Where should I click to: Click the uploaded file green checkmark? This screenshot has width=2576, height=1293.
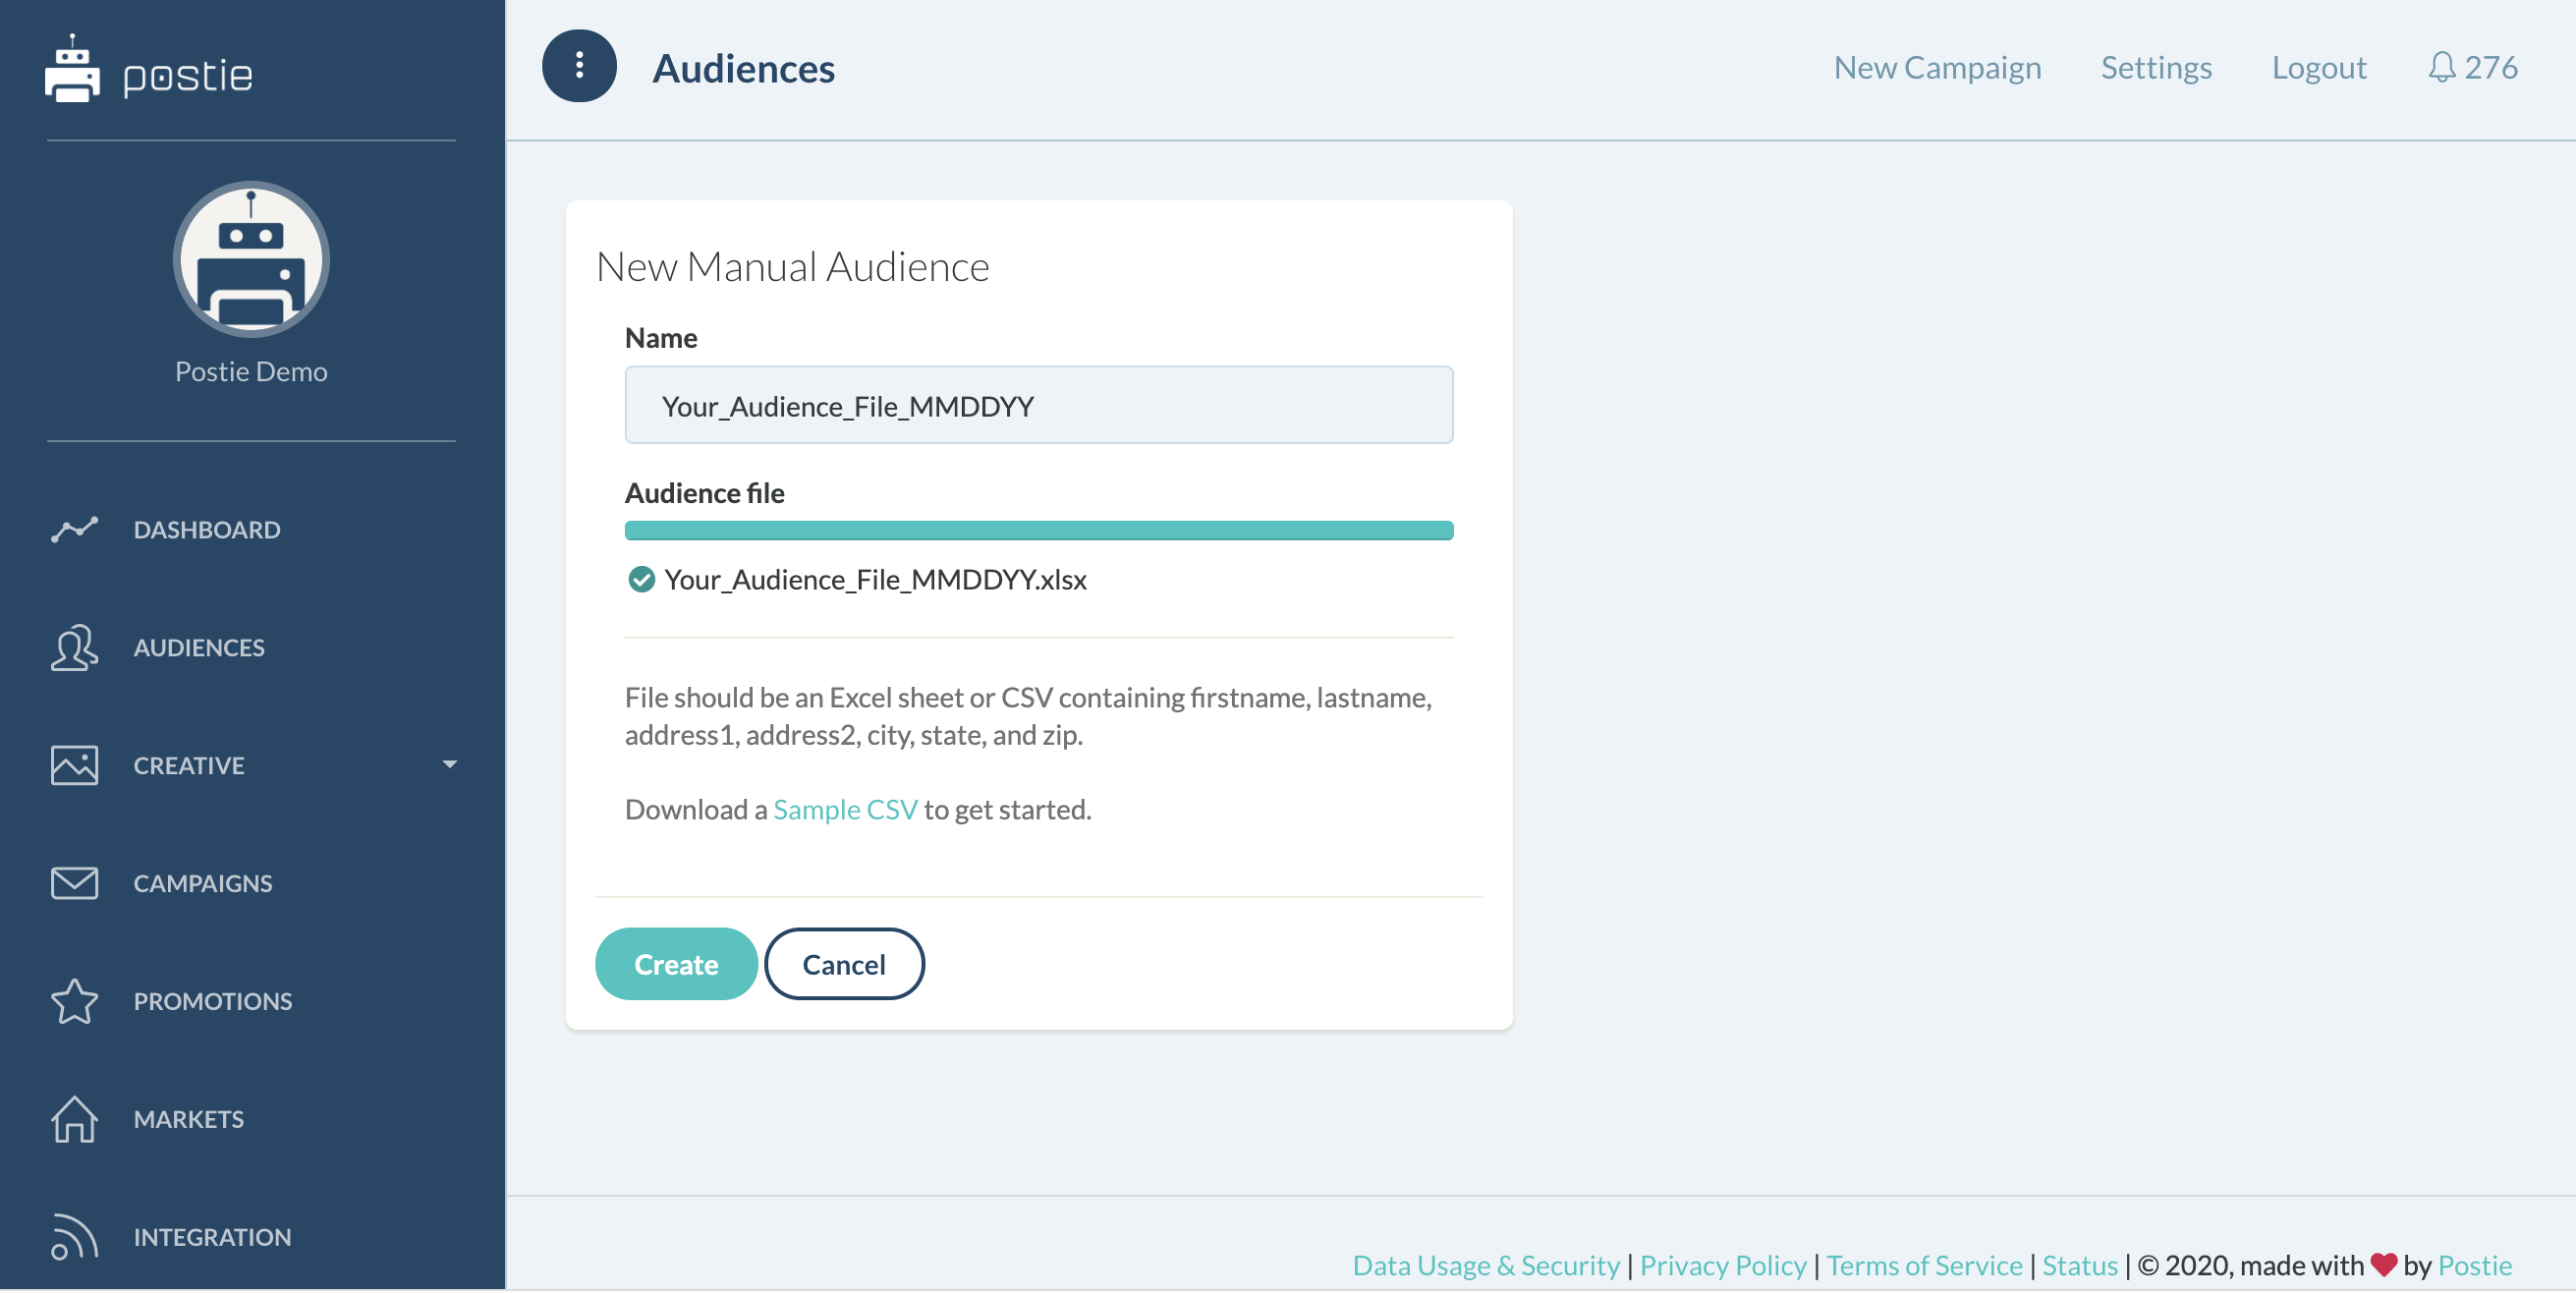click(x=641, y=580)
